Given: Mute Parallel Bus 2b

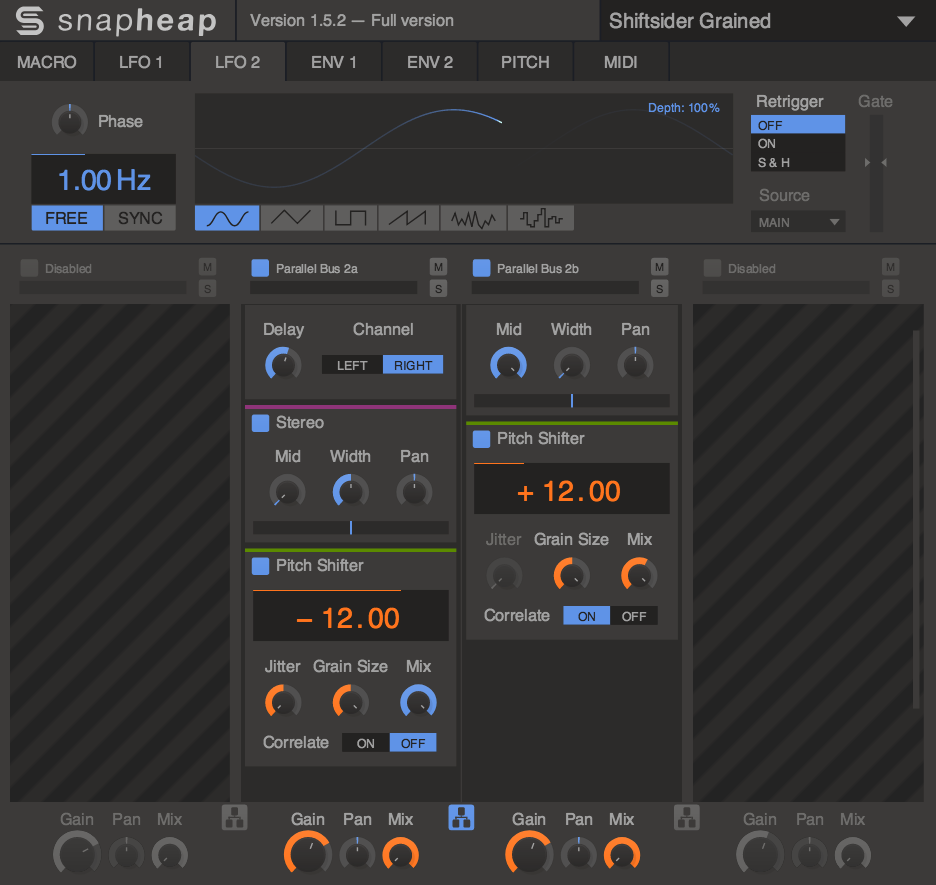Looking at the screenshot, I should point(659,267).
